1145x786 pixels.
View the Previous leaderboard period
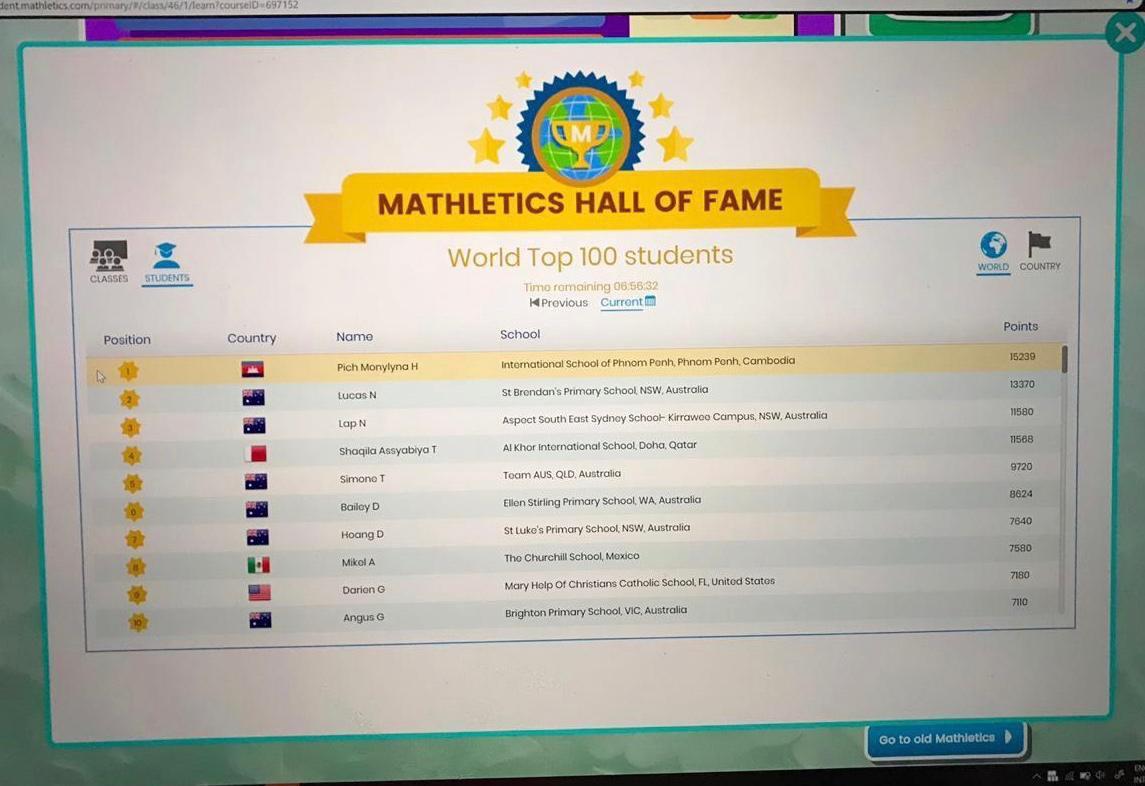point(559,302)
